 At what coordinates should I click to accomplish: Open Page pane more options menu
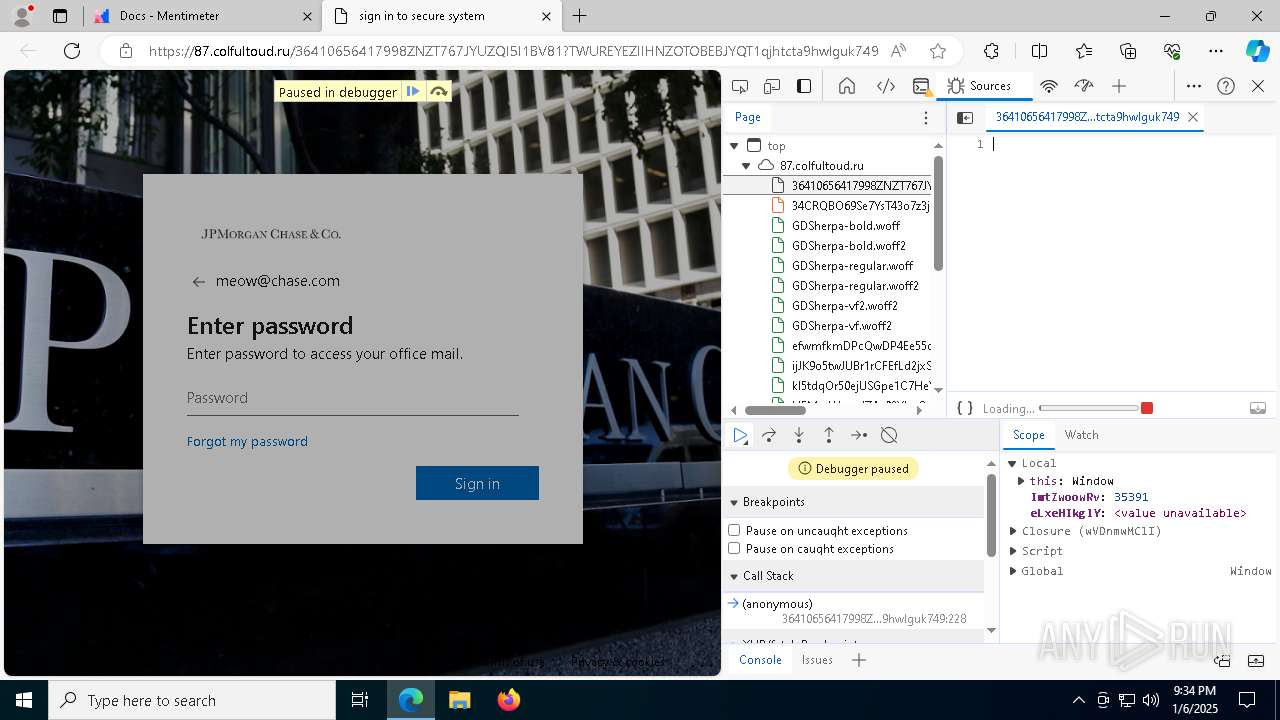tap(926, 117)
